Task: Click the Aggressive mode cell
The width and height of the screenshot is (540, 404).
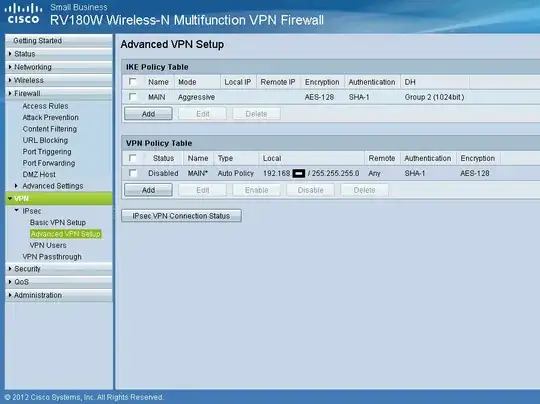Action: [196, 97]
